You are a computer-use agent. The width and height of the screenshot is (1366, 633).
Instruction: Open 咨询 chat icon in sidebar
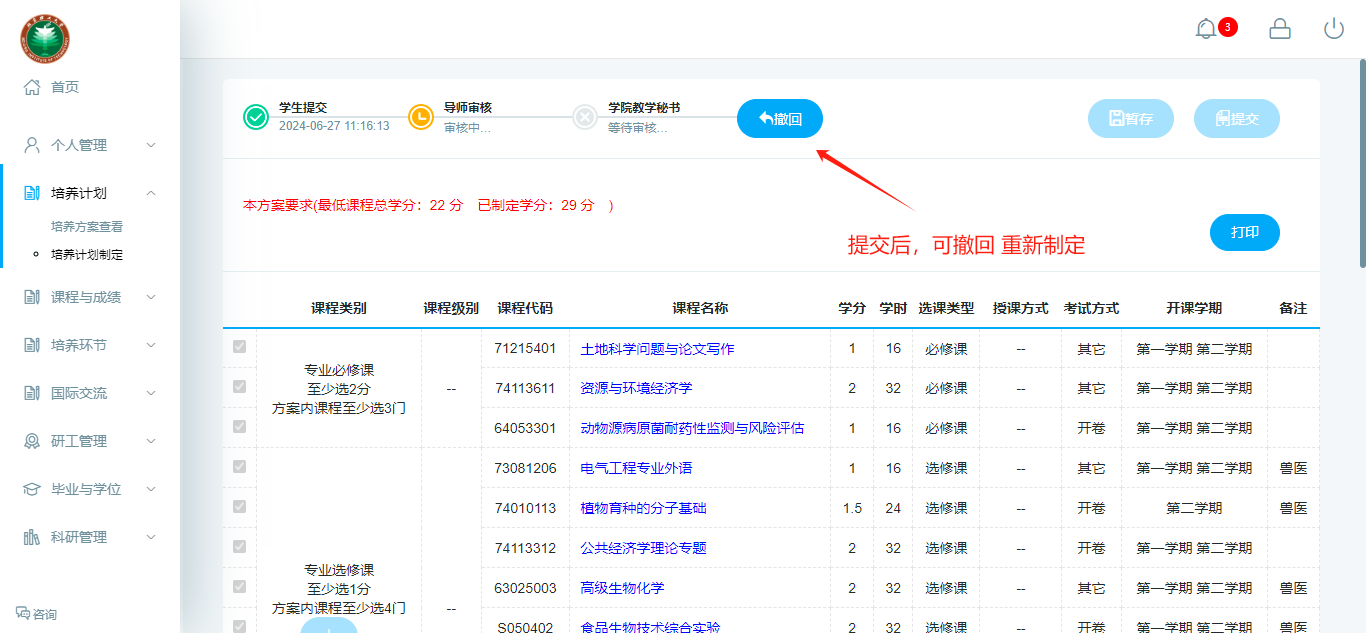(x=24, y=613)
